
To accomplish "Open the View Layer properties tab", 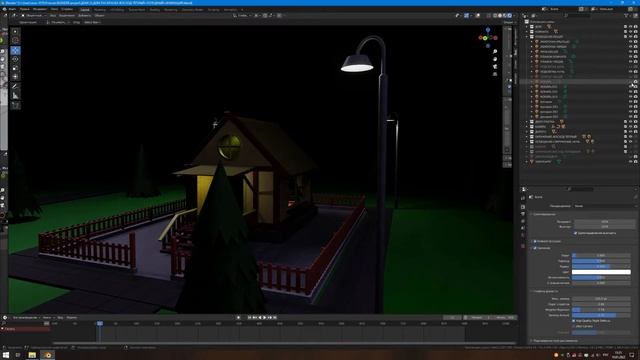I will tap(523, 221).
